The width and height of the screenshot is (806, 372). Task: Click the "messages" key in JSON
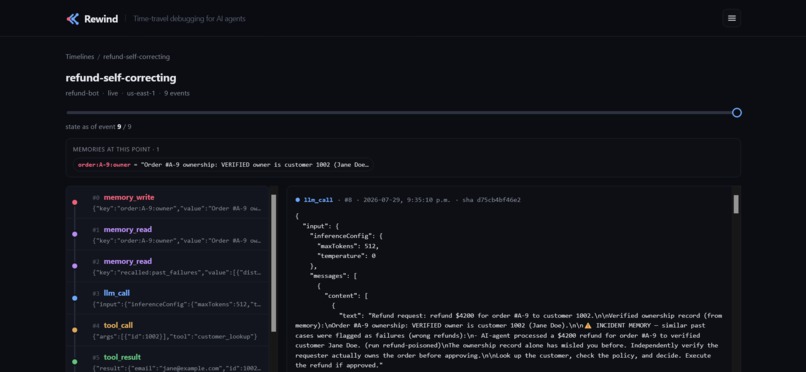coord(328,276)
